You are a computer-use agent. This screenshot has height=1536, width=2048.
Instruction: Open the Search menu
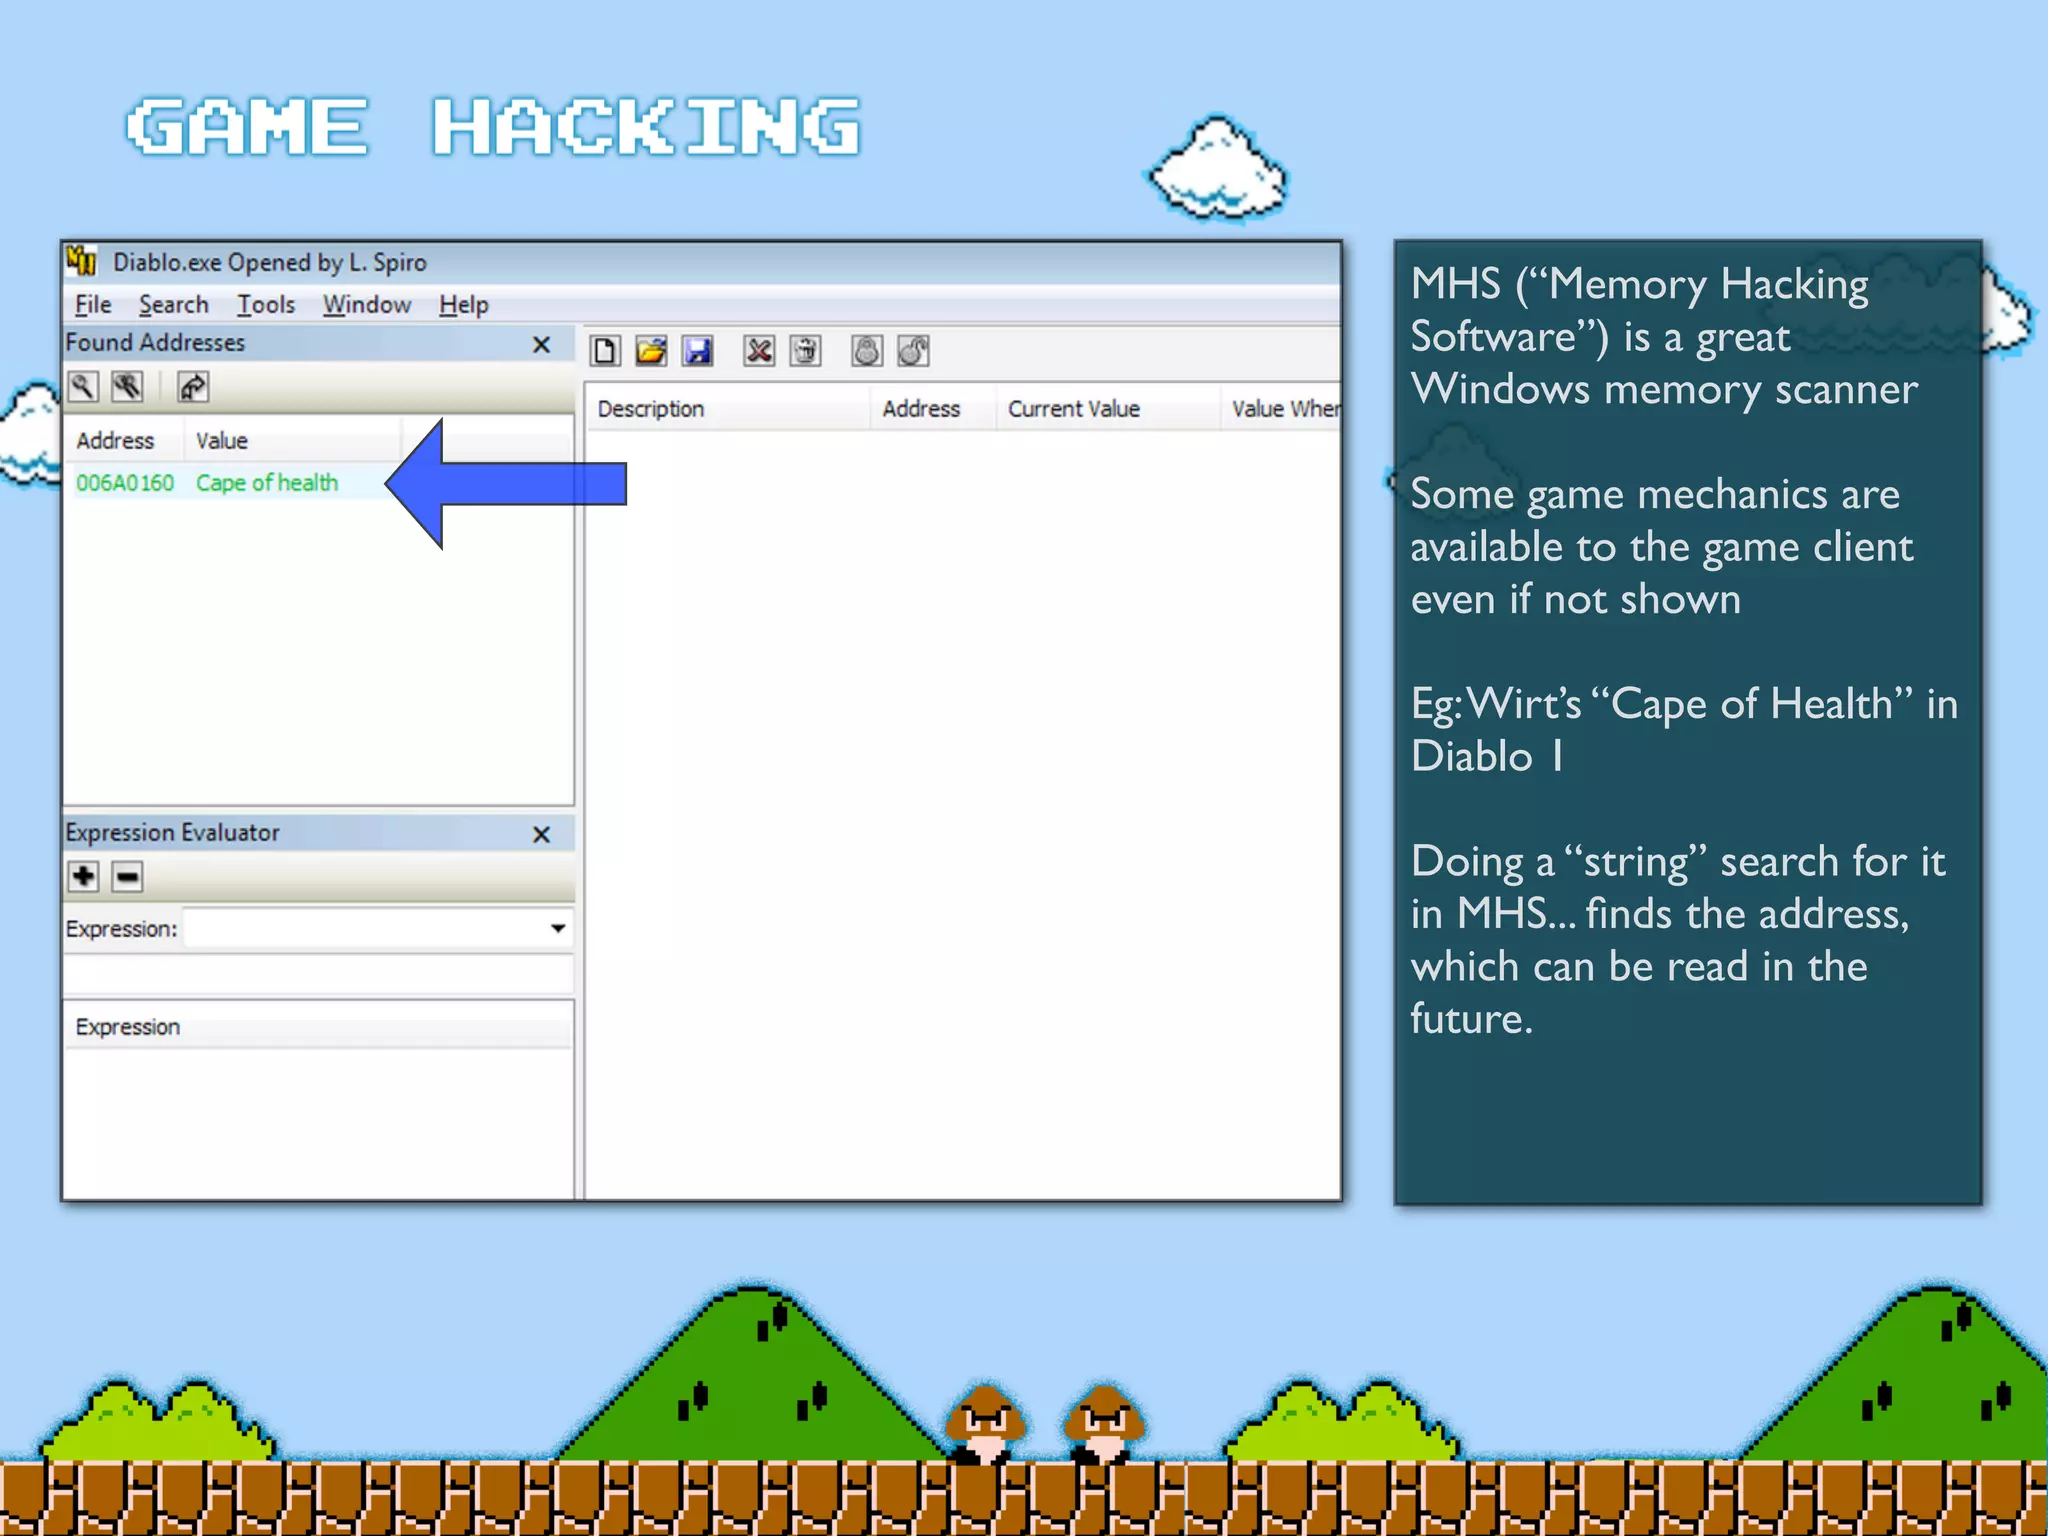pos(173,304)
